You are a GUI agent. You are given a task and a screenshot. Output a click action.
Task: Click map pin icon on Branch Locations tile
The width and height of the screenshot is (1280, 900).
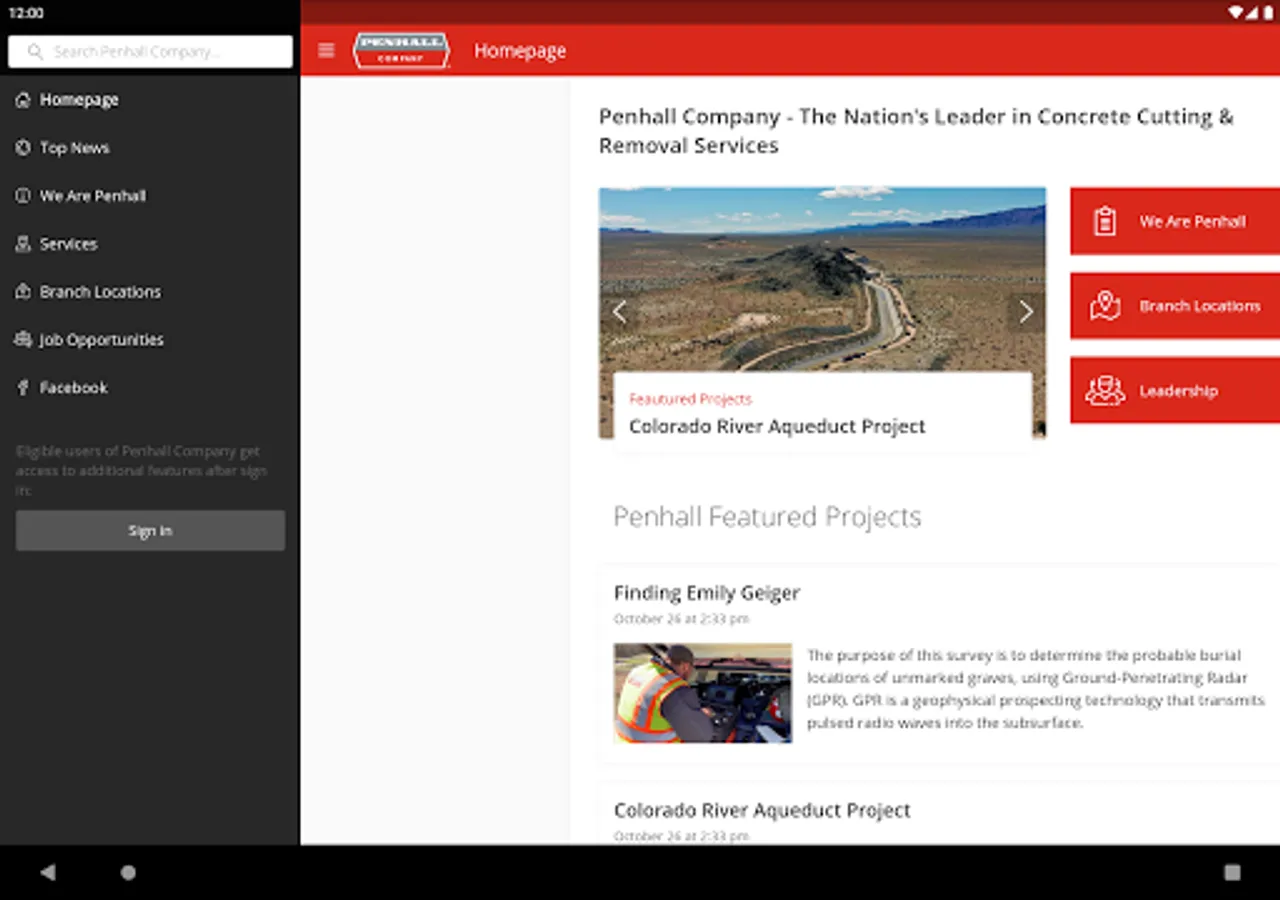[x=1104, y=306]
